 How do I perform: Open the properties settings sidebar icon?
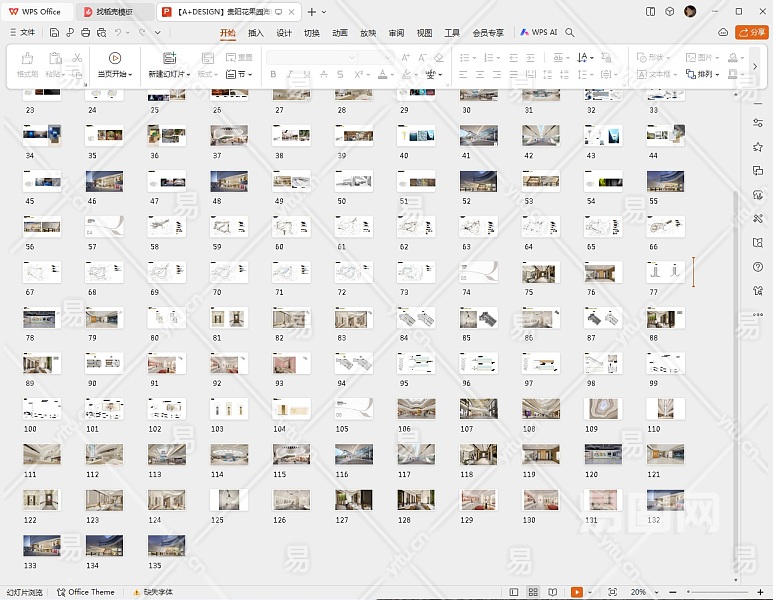click(x=758, y=123)
